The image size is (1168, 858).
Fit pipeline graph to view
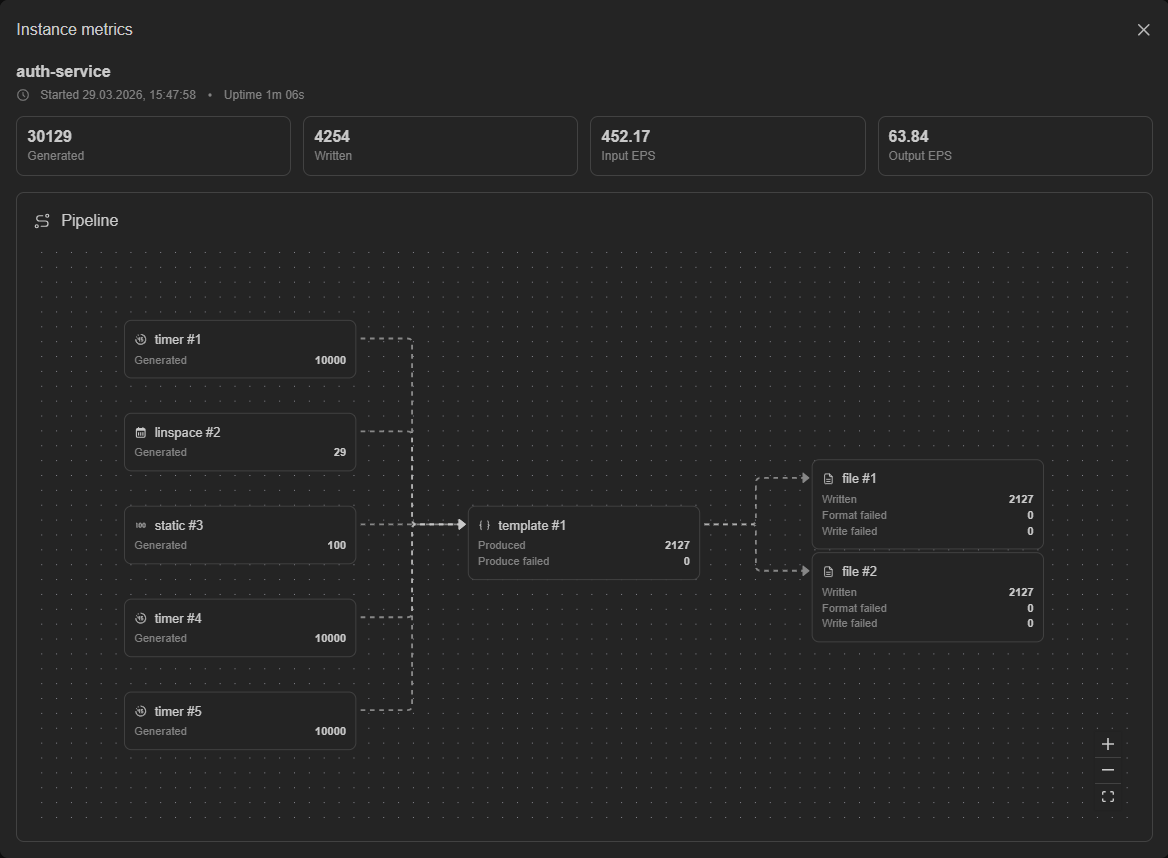point(1108,796)
